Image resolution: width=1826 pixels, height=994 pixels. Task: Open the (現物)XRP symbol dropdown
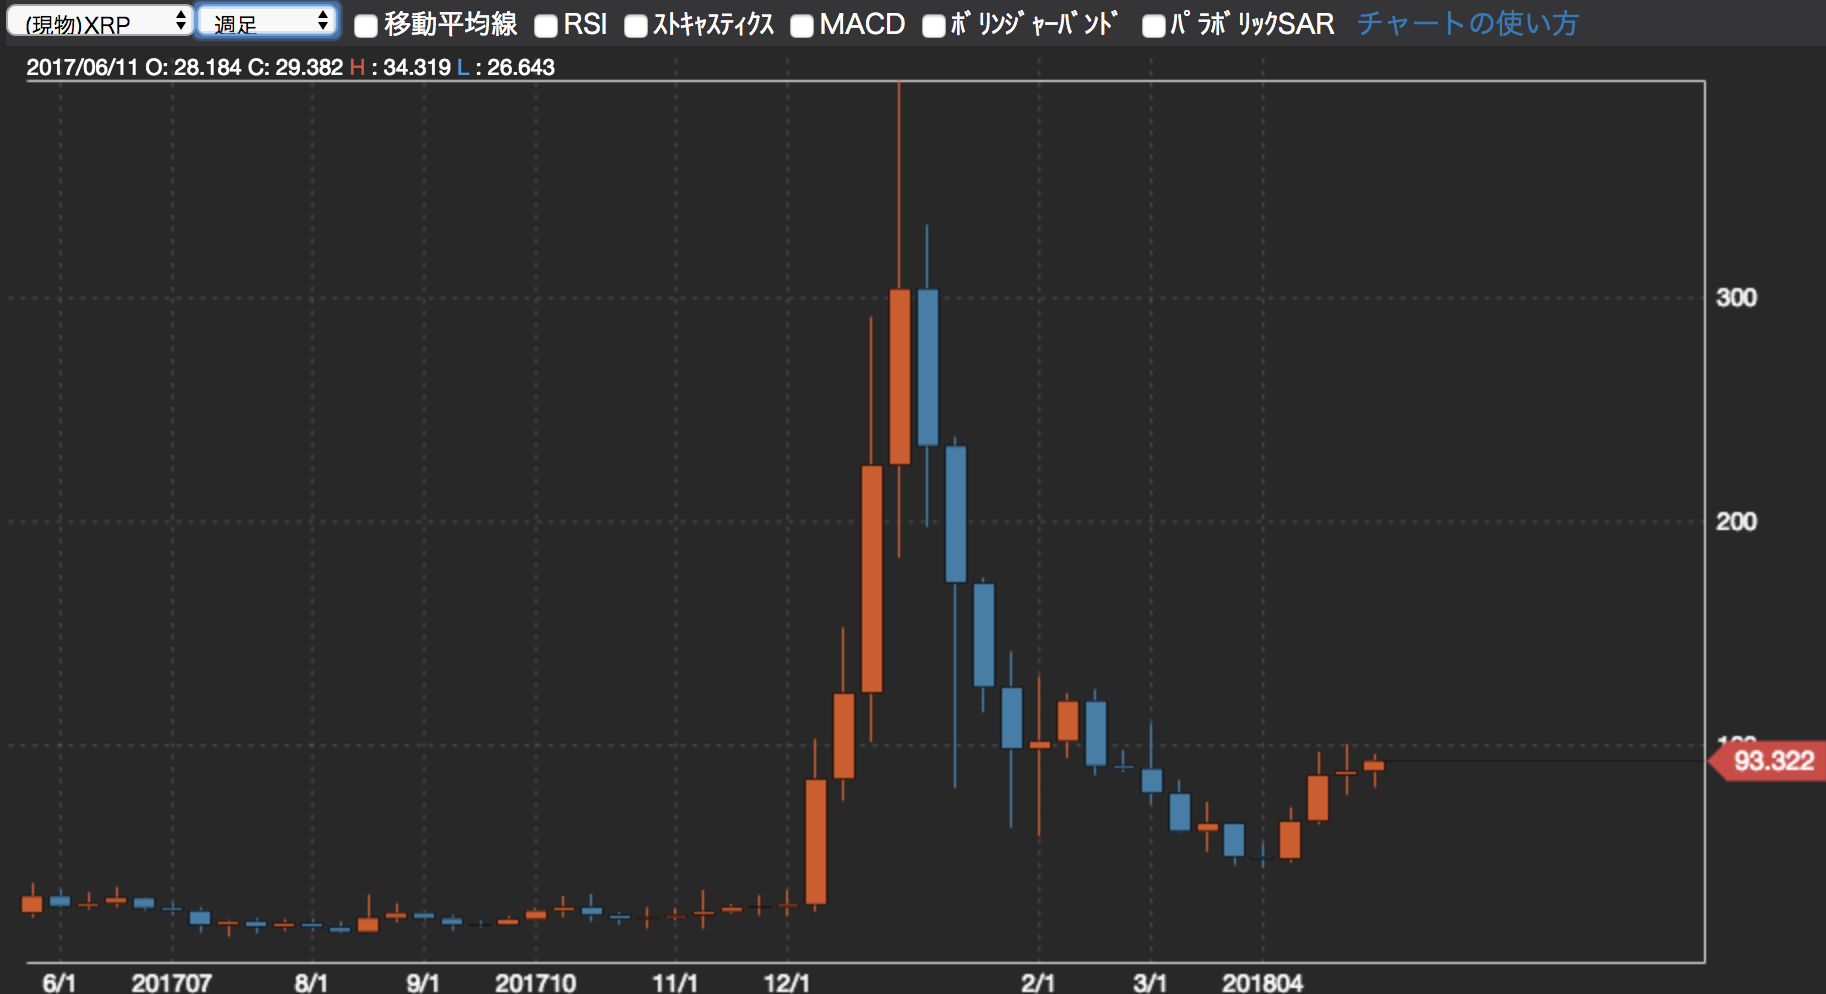point(99,21)
